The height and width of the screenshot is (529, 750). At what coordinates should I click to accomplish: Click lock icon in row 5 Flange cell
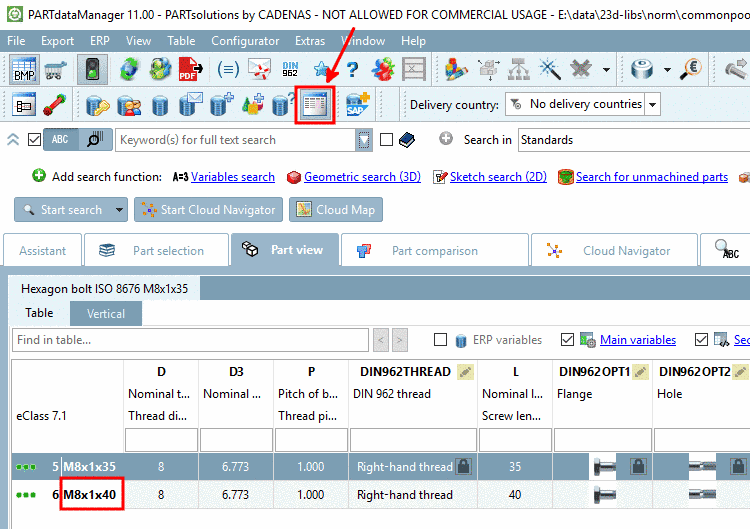click(638, 466)
